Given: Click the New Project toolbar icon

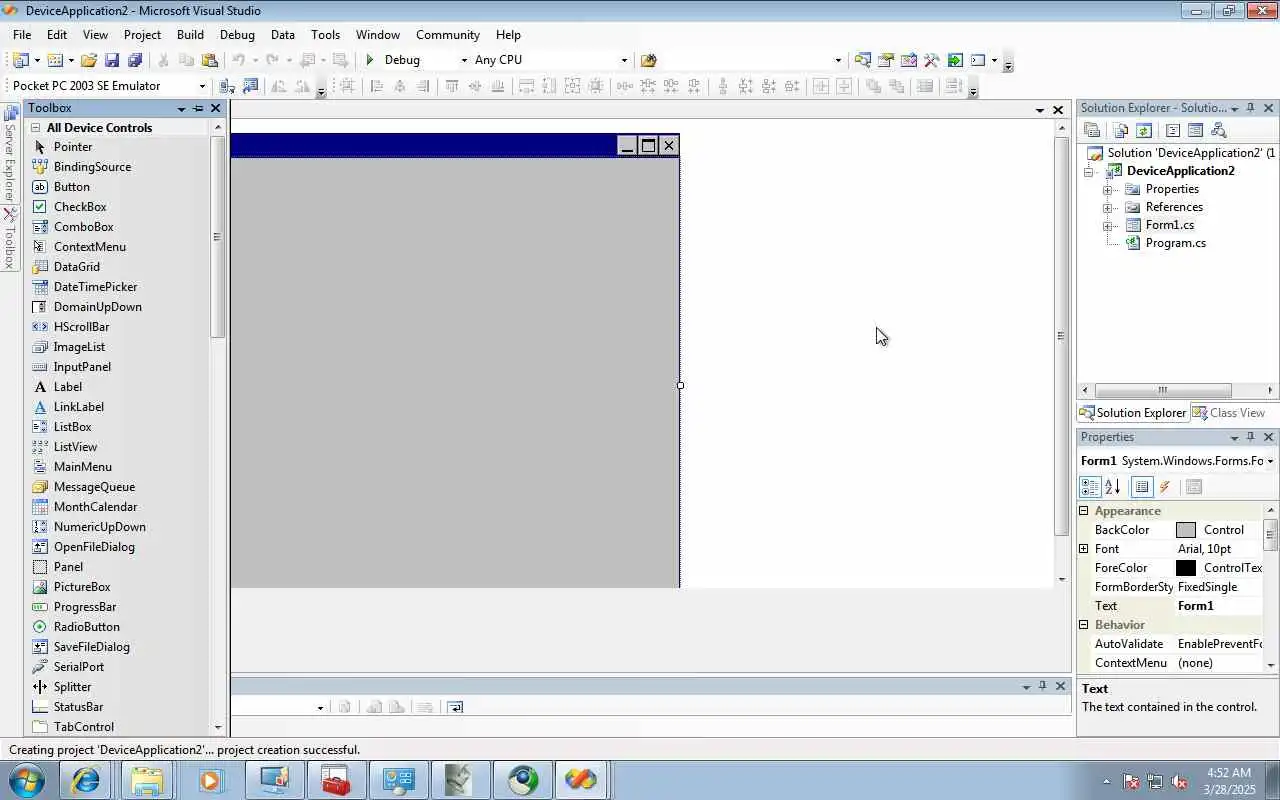Looking at the screenshot, I should coord(20,60).
